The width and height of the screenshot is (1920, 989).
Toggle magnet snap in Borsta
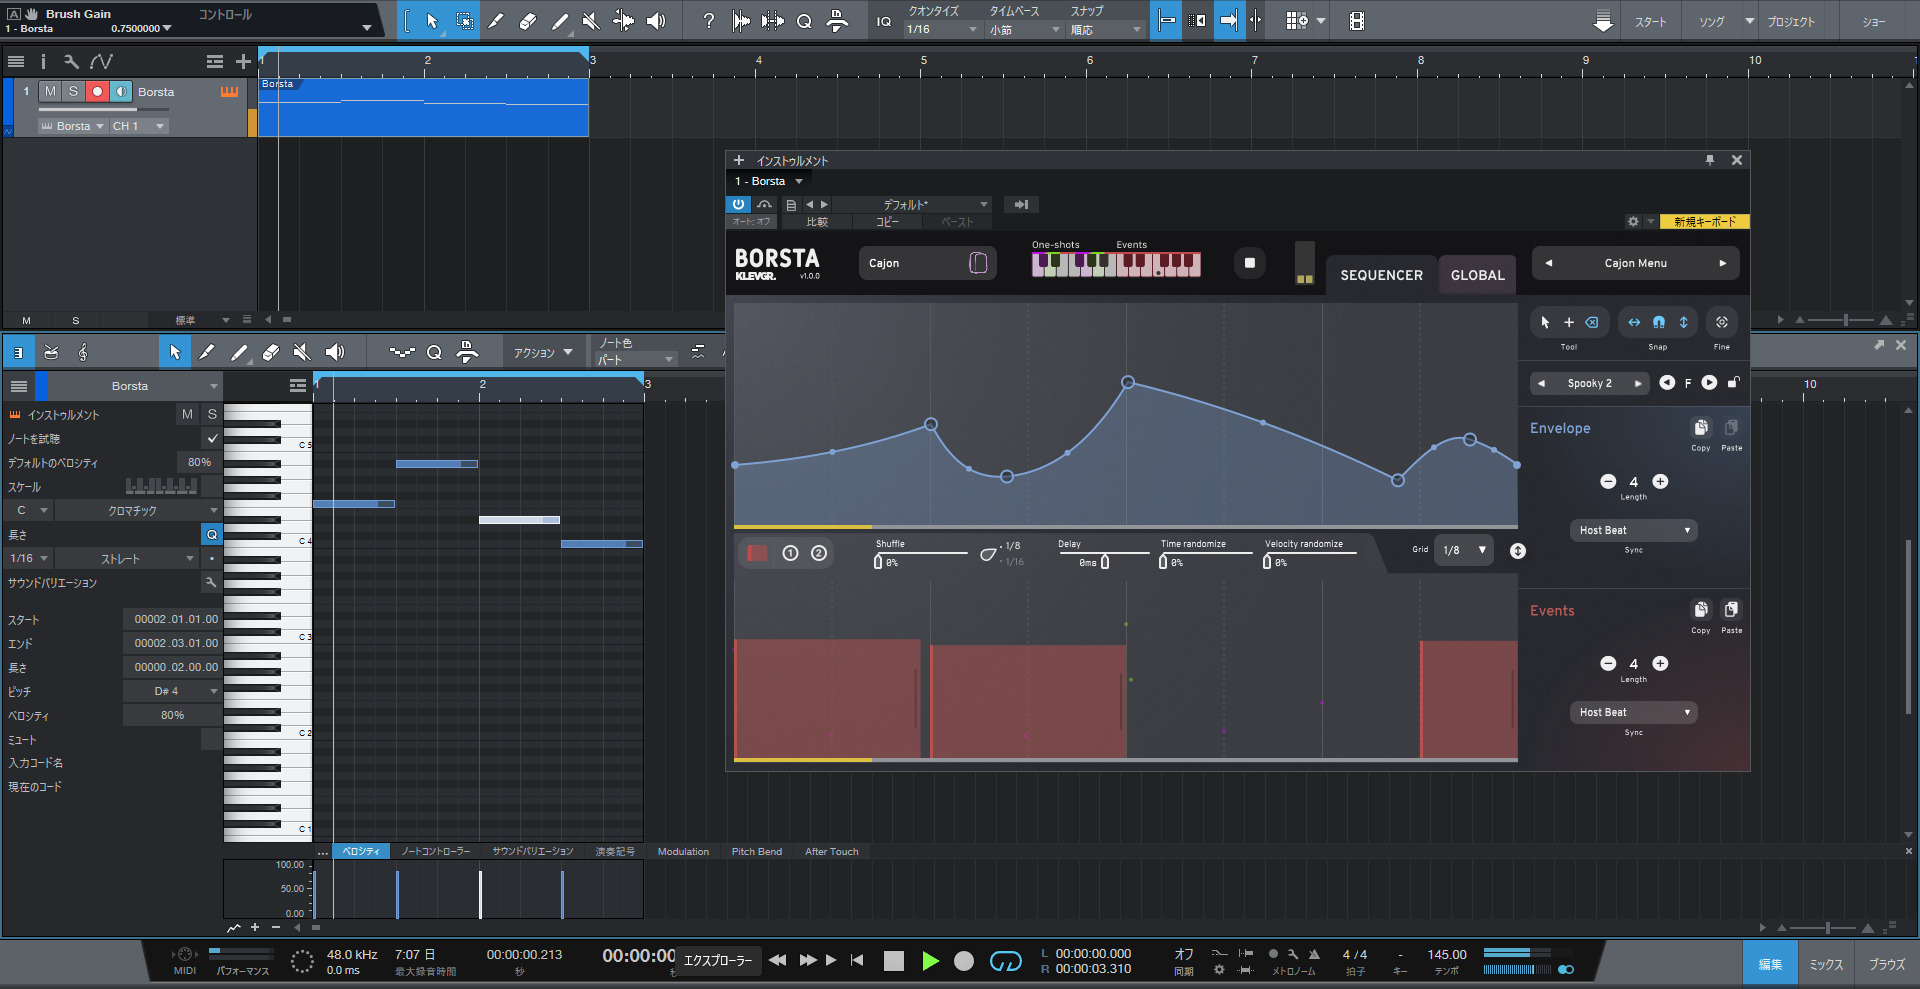pyautogui.click(x=1659, y=322)
